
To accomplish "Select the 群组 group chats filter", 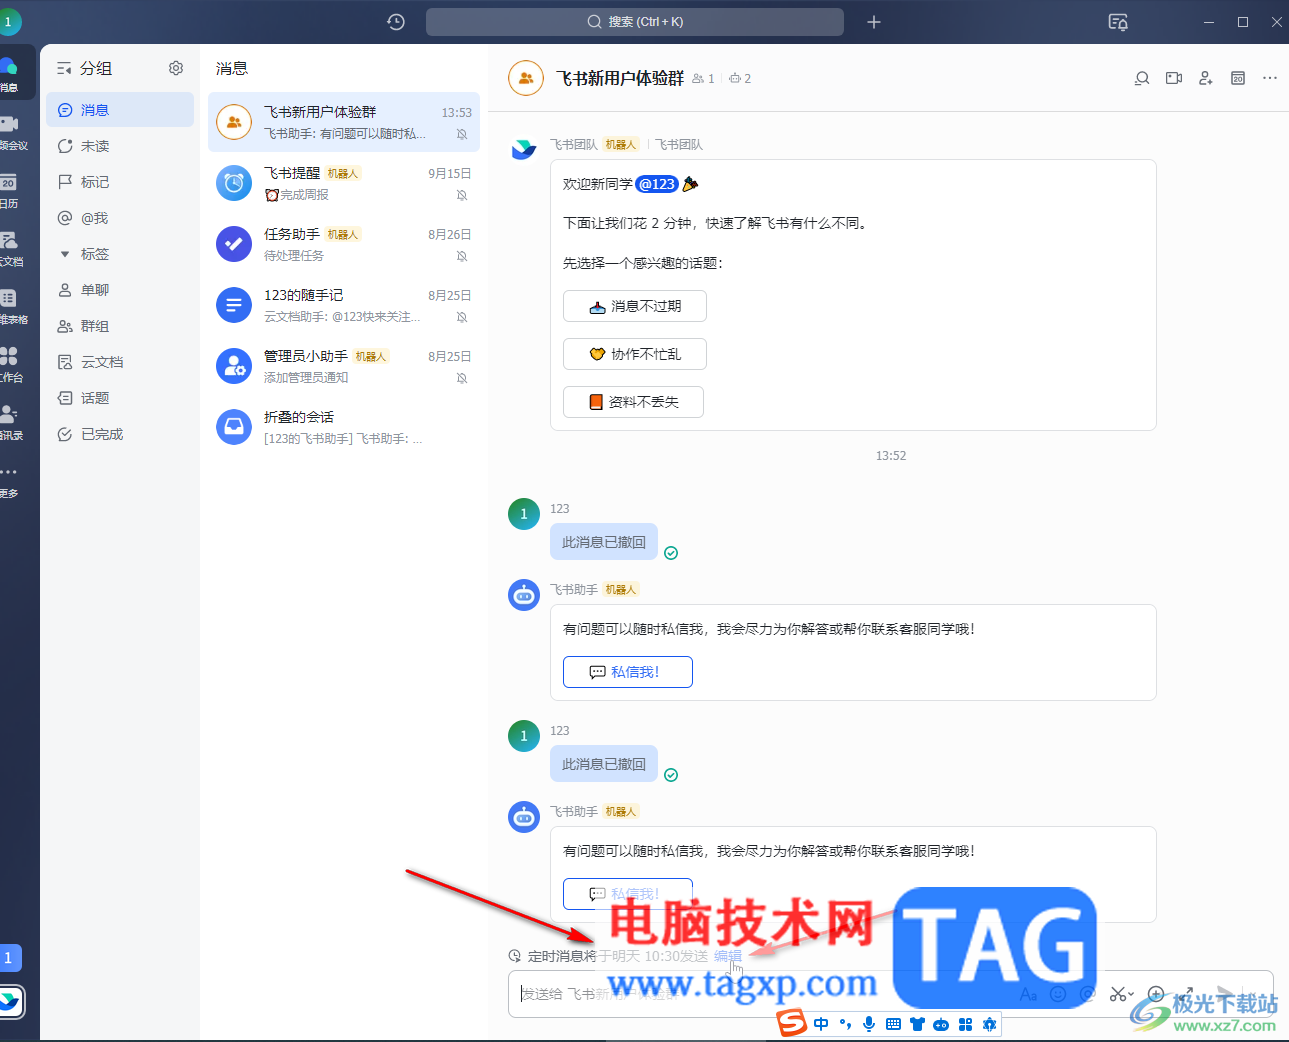I will (x=120, y=326).
